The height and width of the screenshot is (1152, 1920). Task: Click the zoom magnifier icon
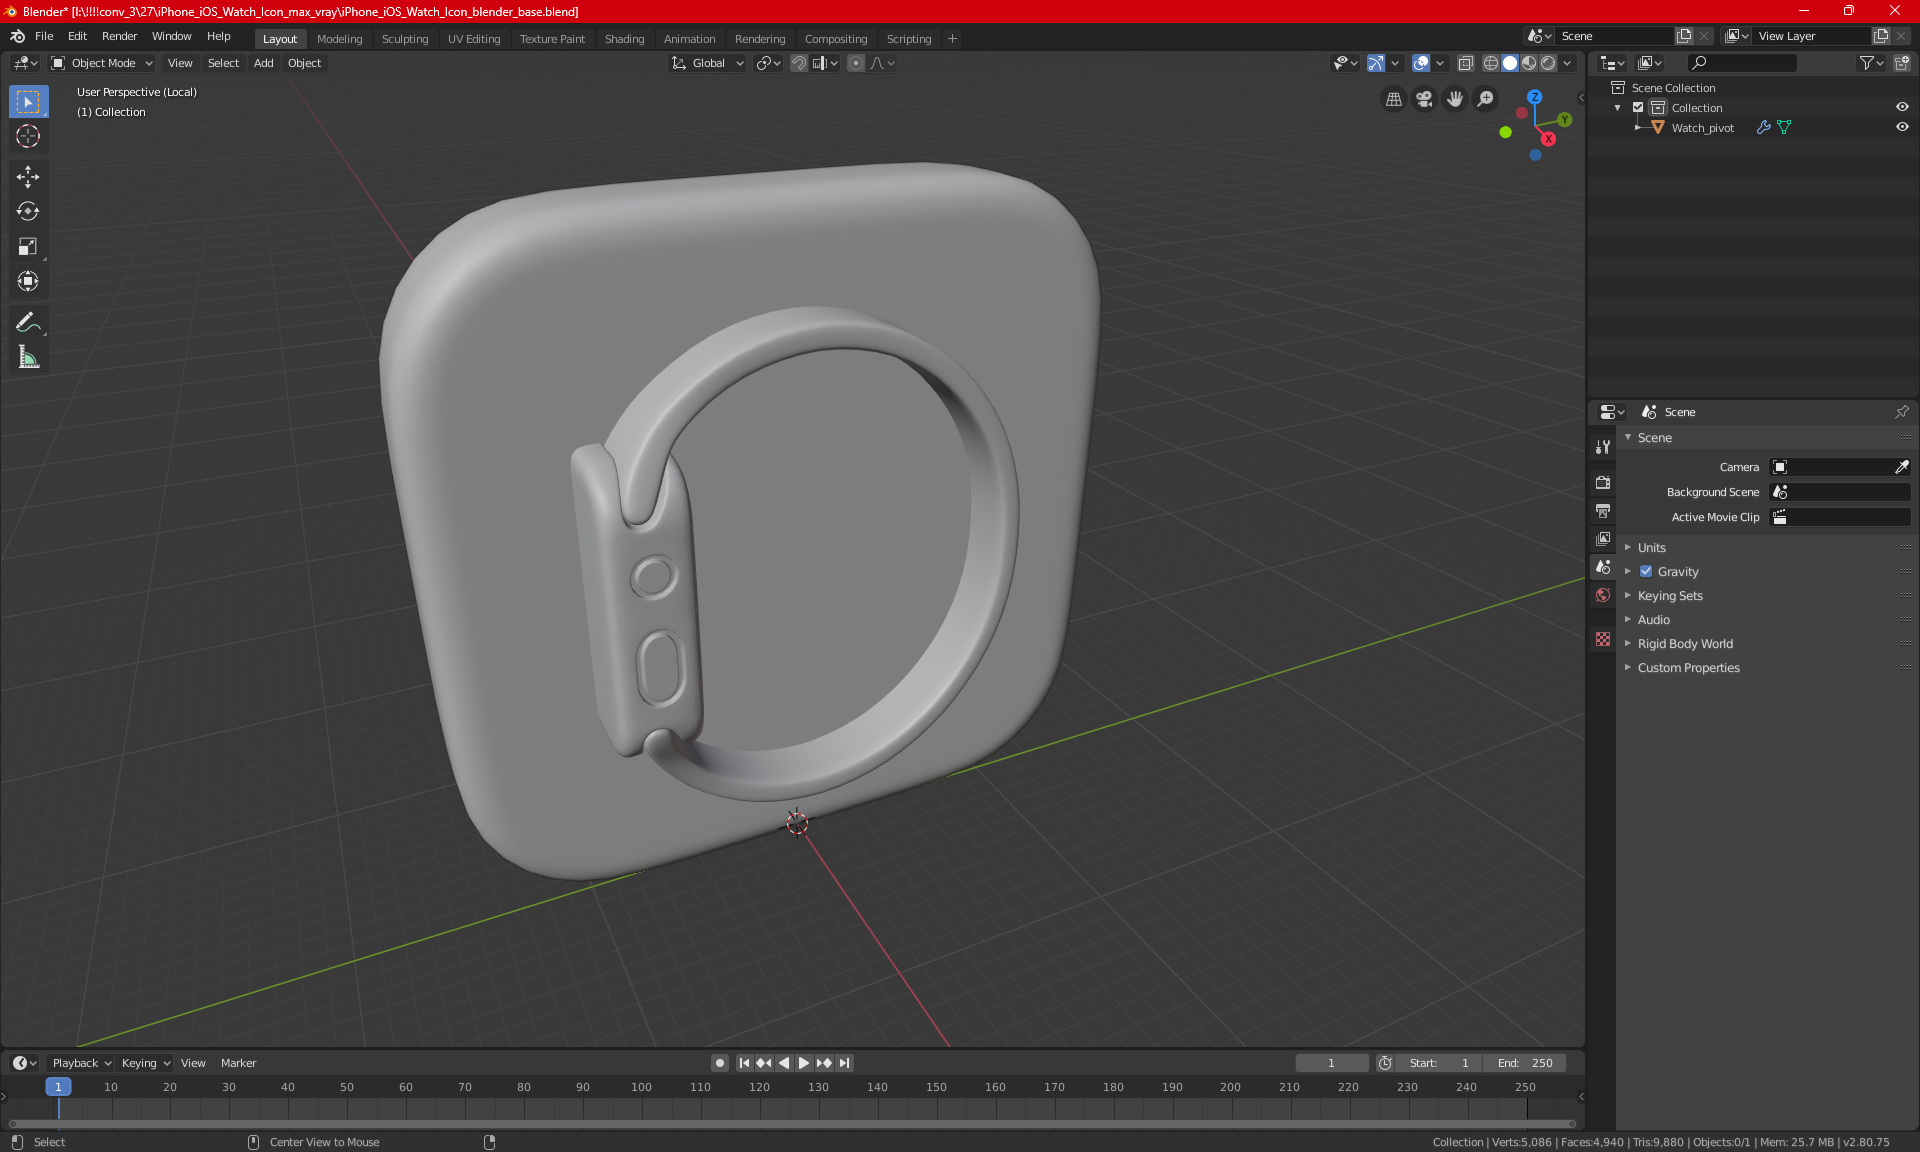pyautogui.click(x=1486, y=99)
